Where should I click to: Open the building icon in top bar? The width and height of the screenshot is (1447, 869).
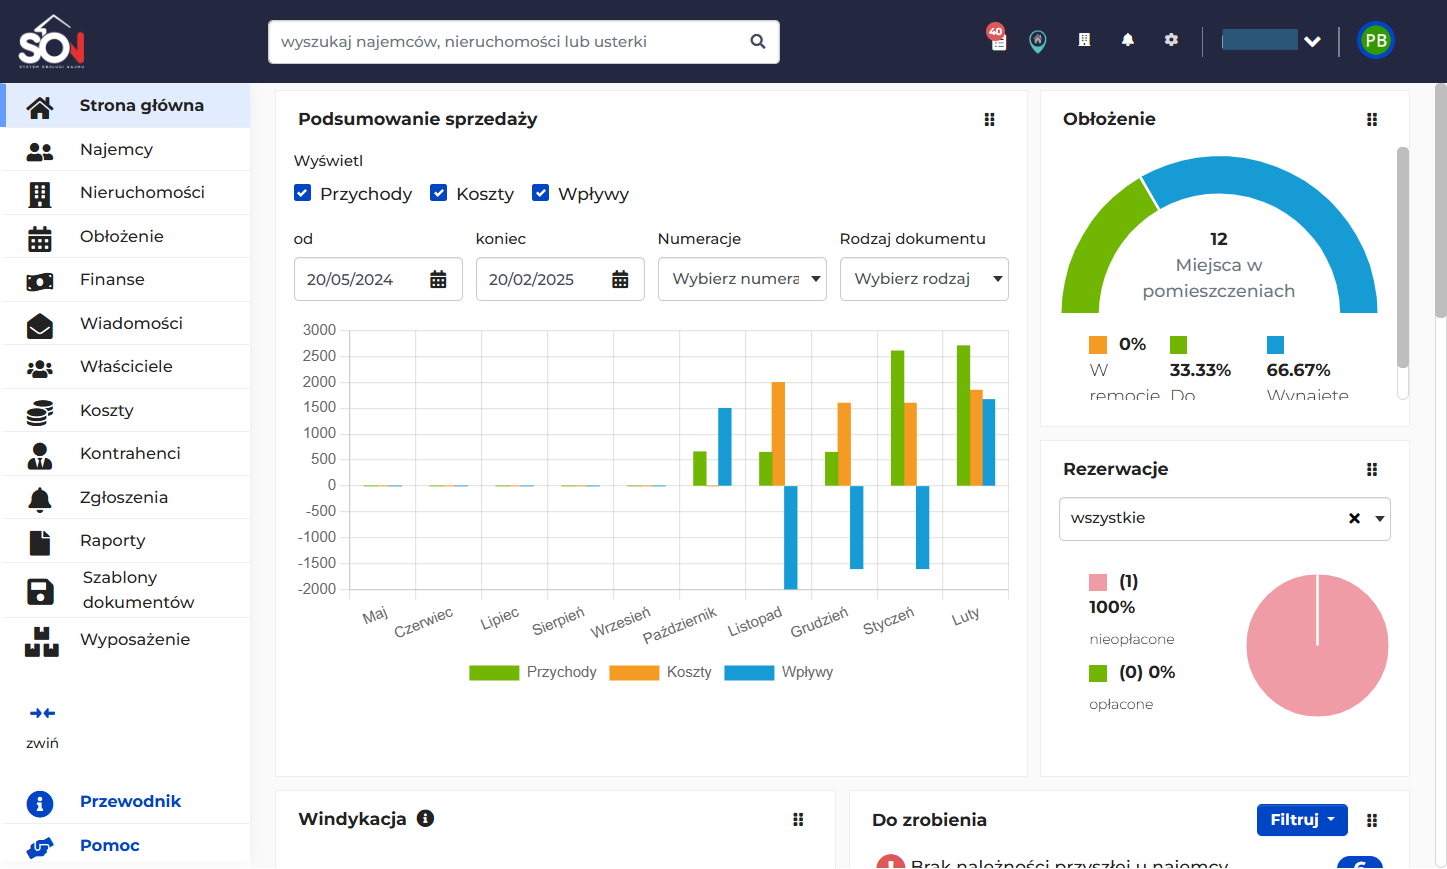tap(1084, 40)
